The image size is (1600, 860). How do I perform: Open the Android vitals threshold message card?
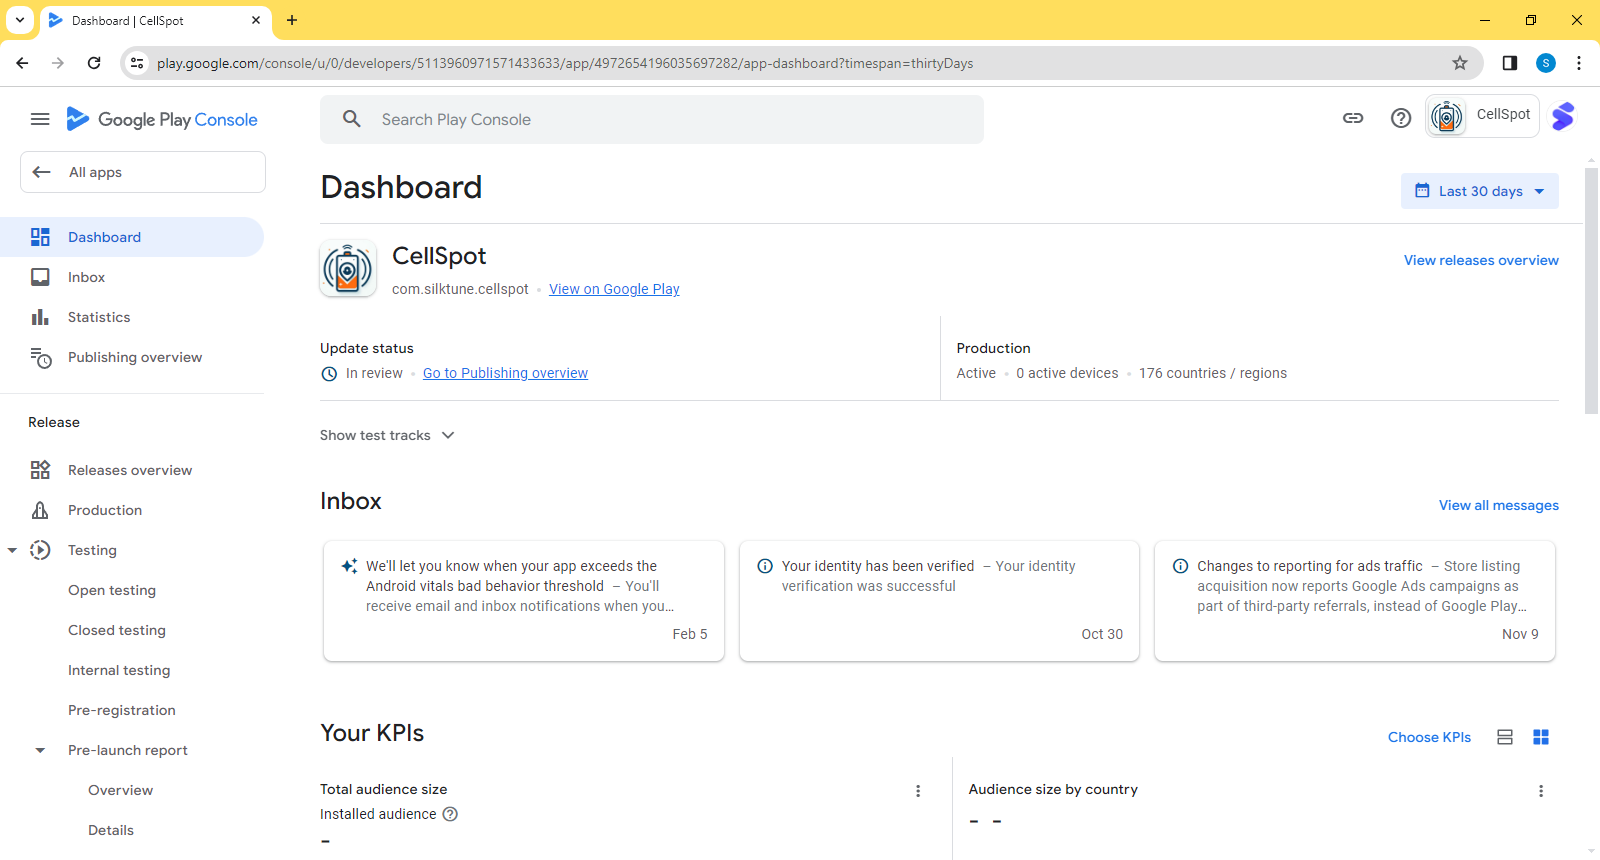point(524,601)
